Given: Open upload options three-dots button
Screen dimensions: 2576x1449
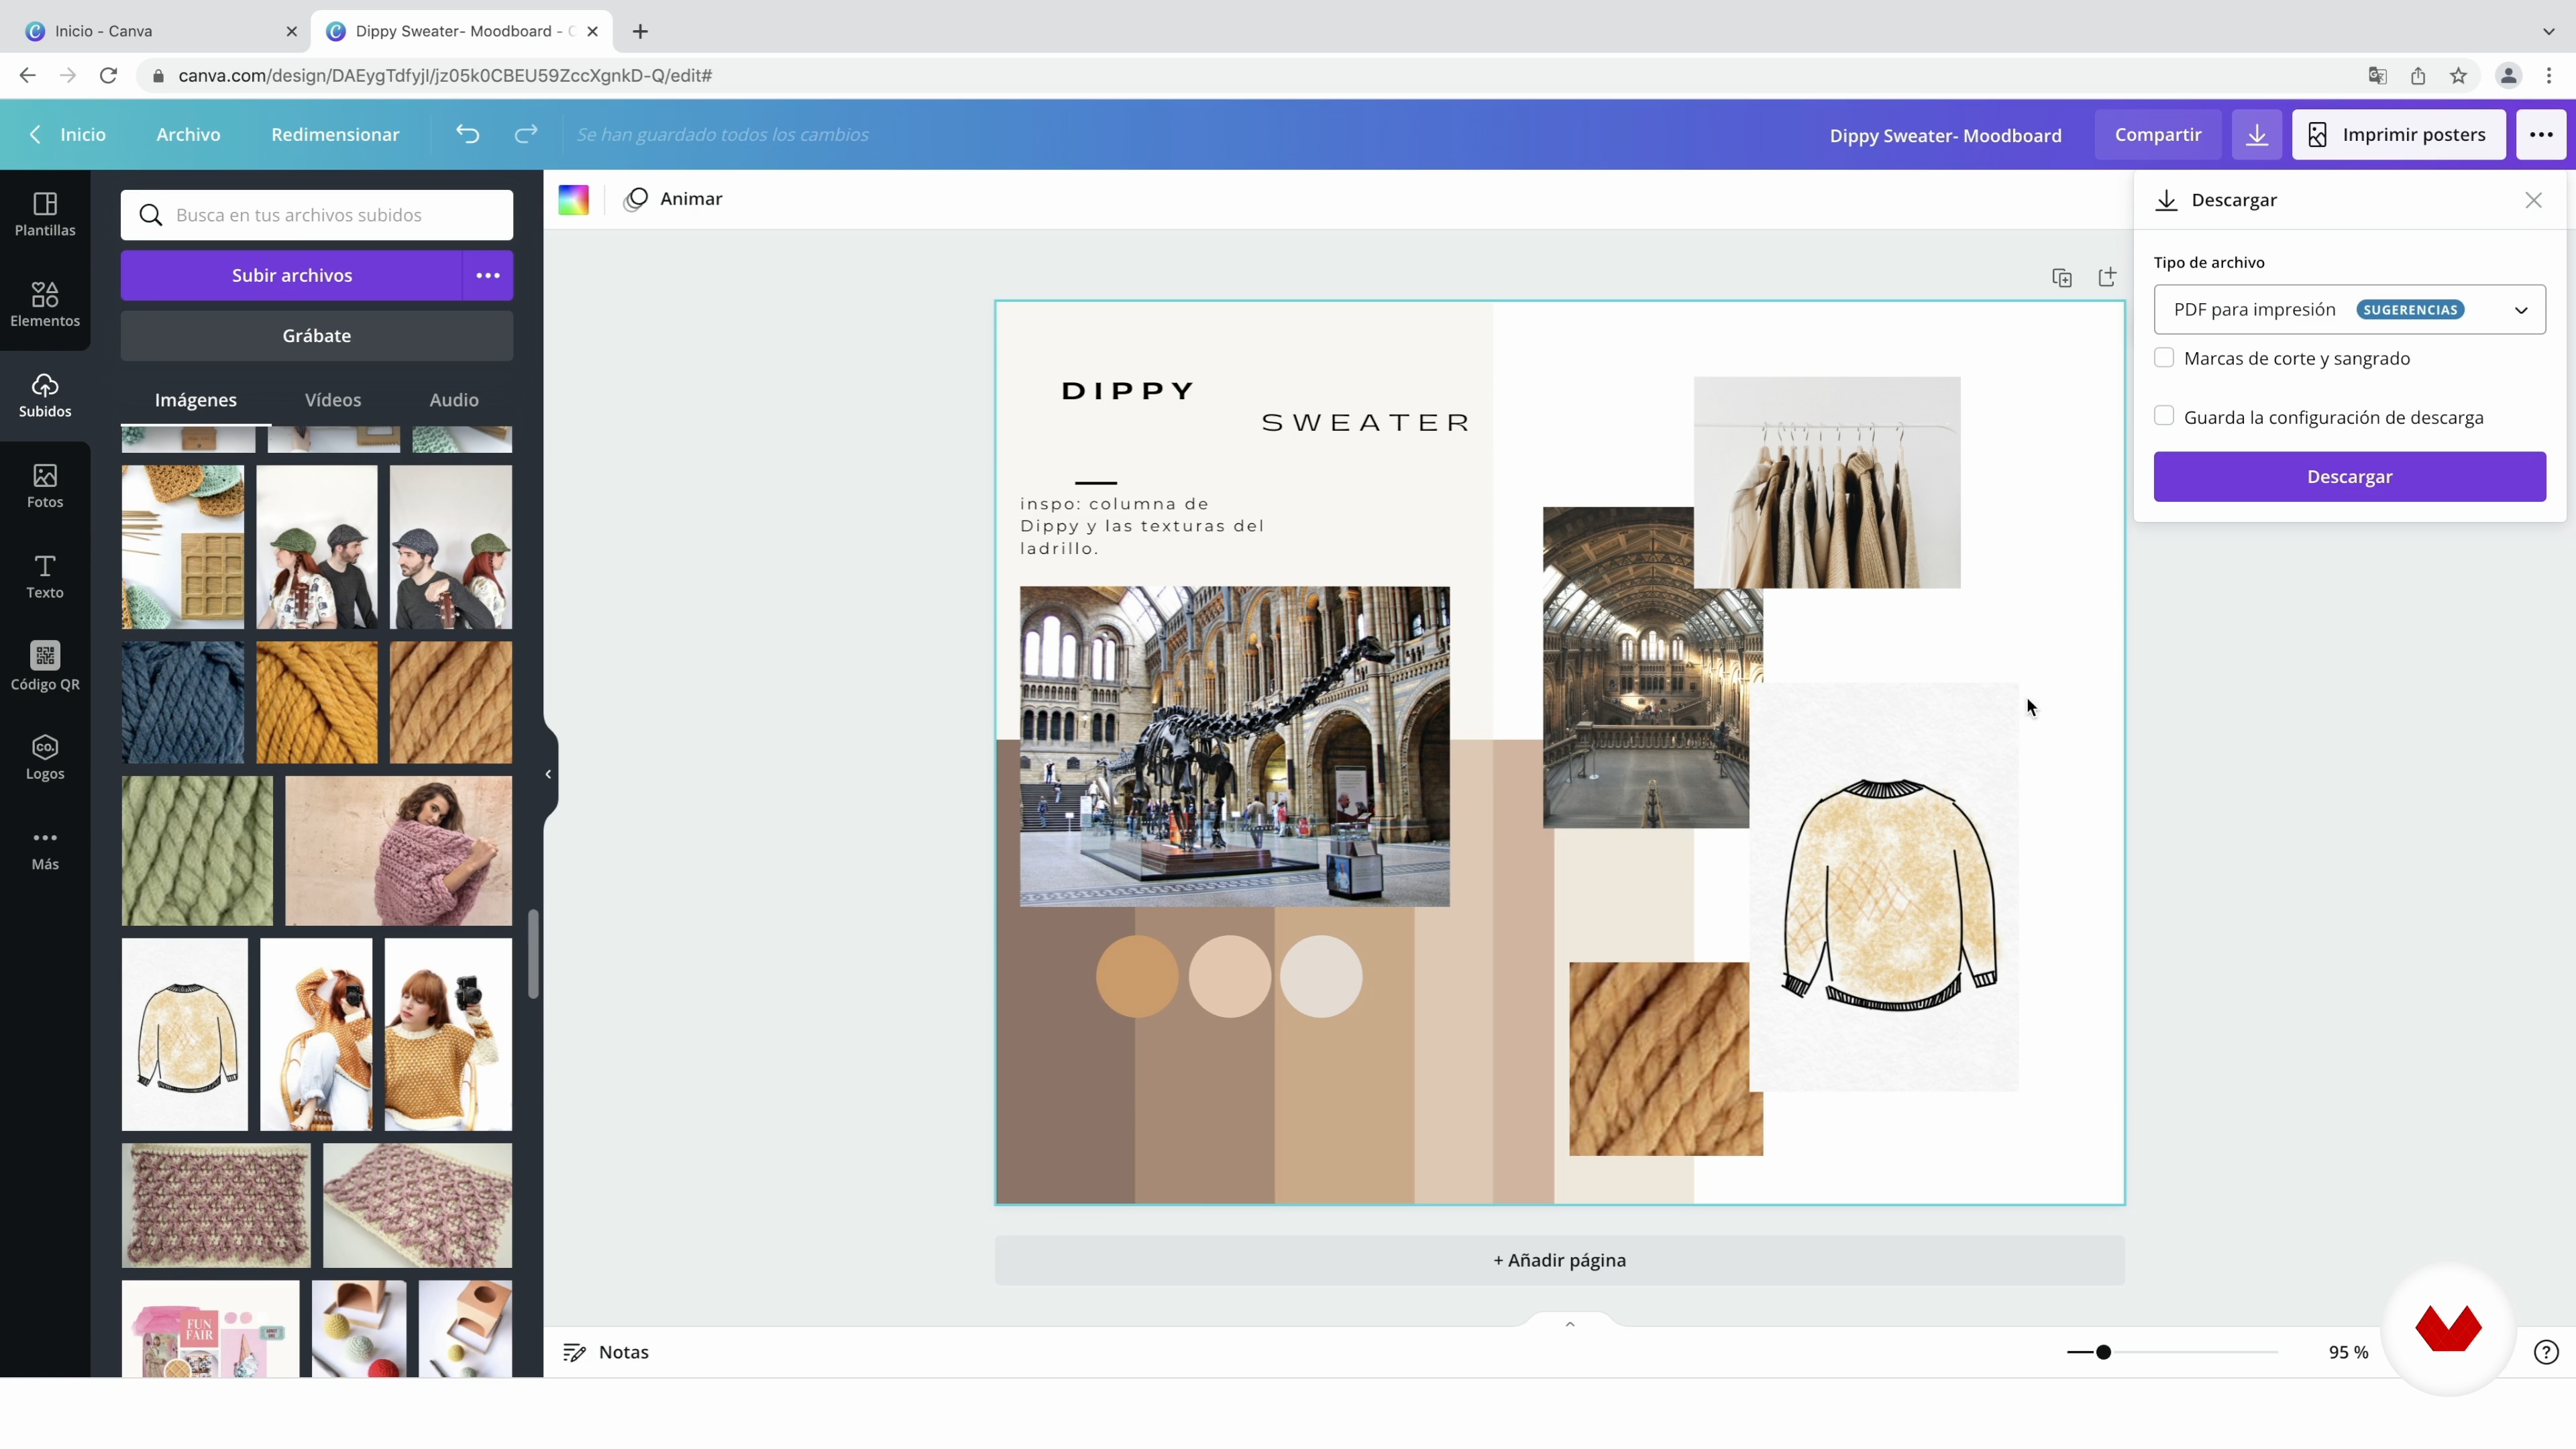Looking at the screenshot, I should [x=488, y=275].
